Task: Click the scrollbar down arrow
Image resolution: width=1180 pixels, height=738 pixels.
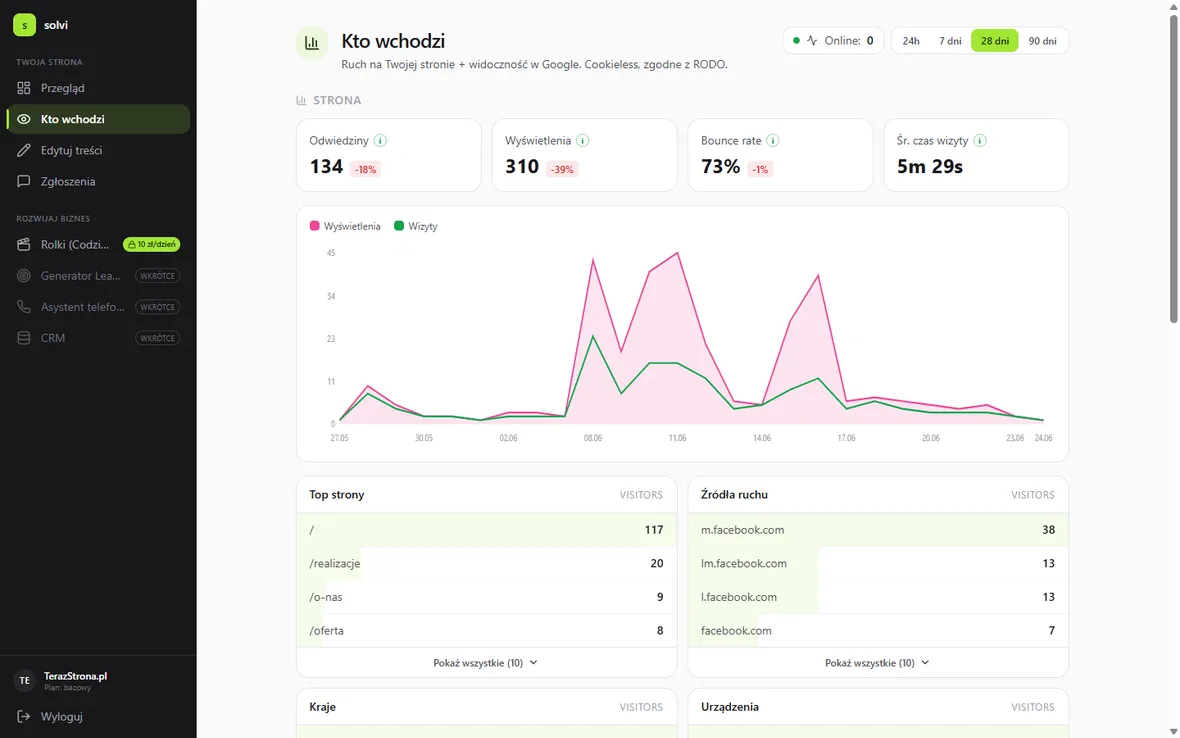Action: (x=1173, y=731)
